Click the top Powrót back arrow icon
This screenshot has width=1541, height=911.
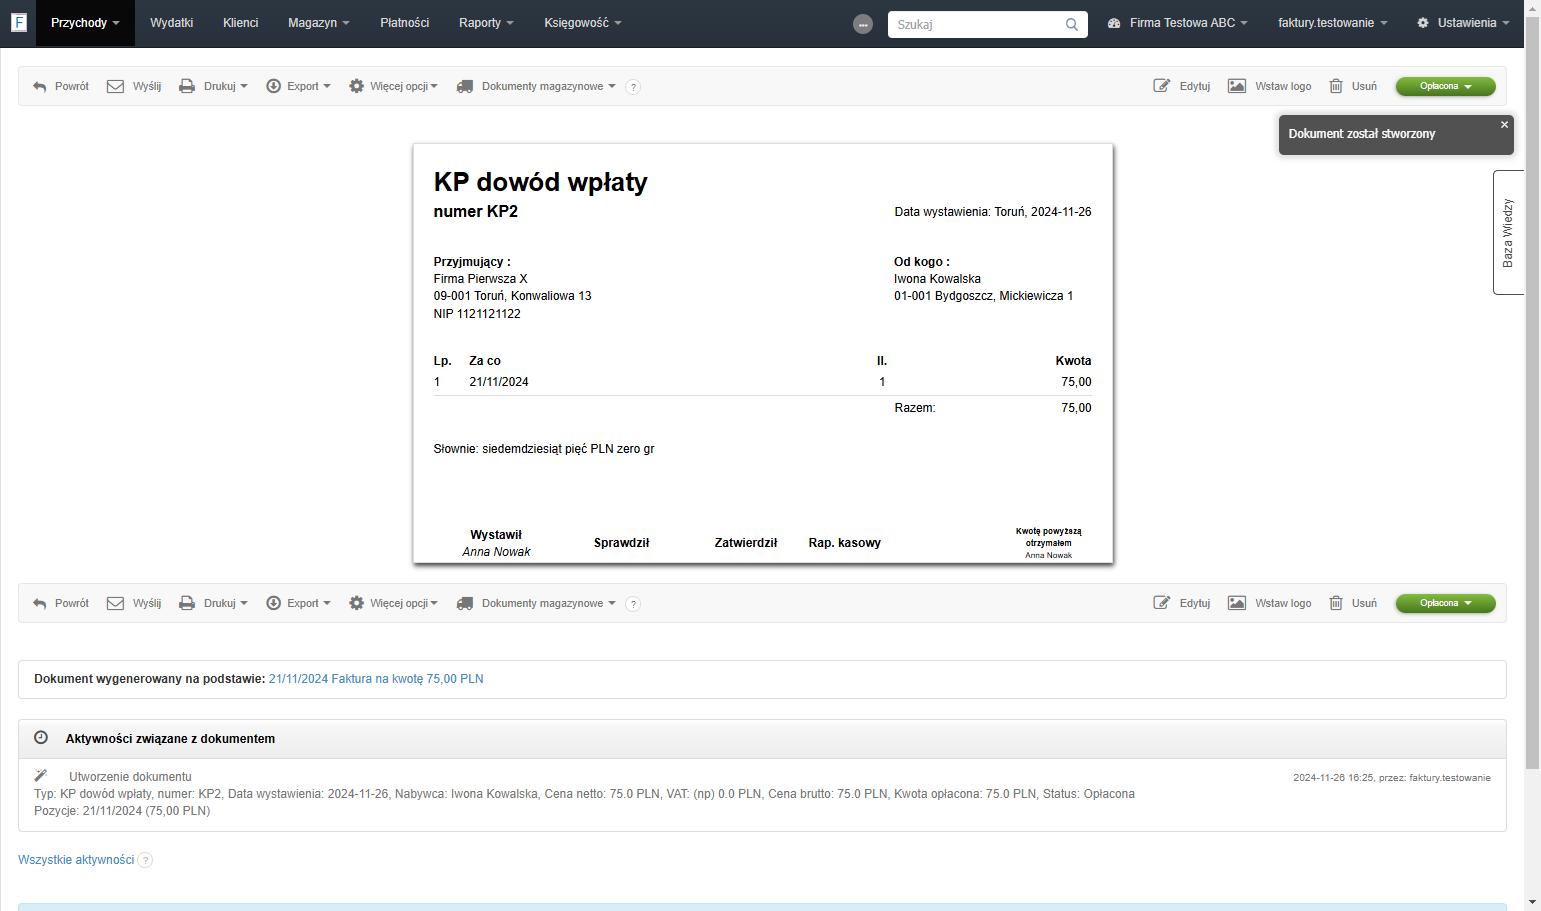[40, 87]
